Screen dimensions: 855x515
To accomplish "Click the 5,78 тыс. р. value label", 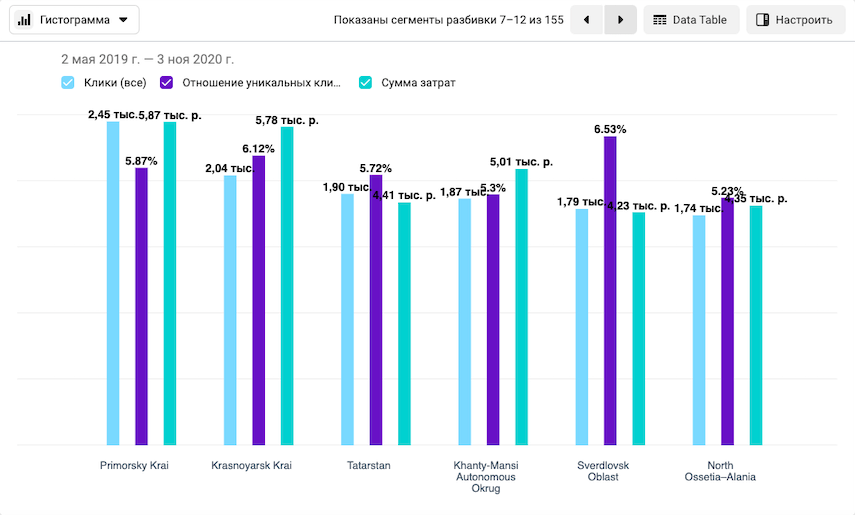I will pyautogui.click(x=287, y=120).
